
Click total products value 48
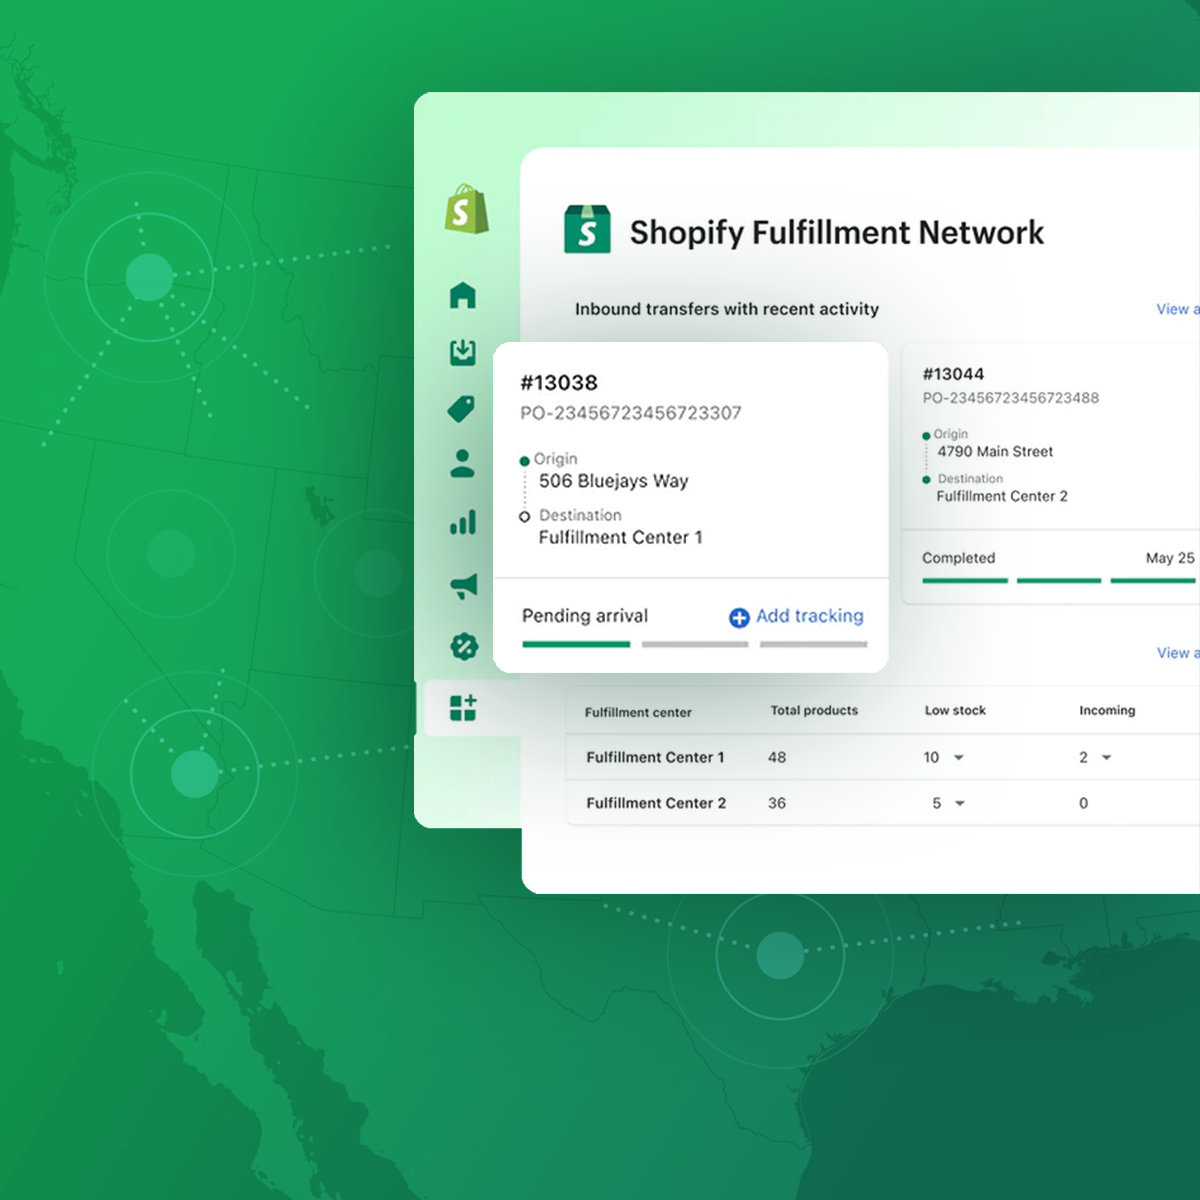[777, 758]
